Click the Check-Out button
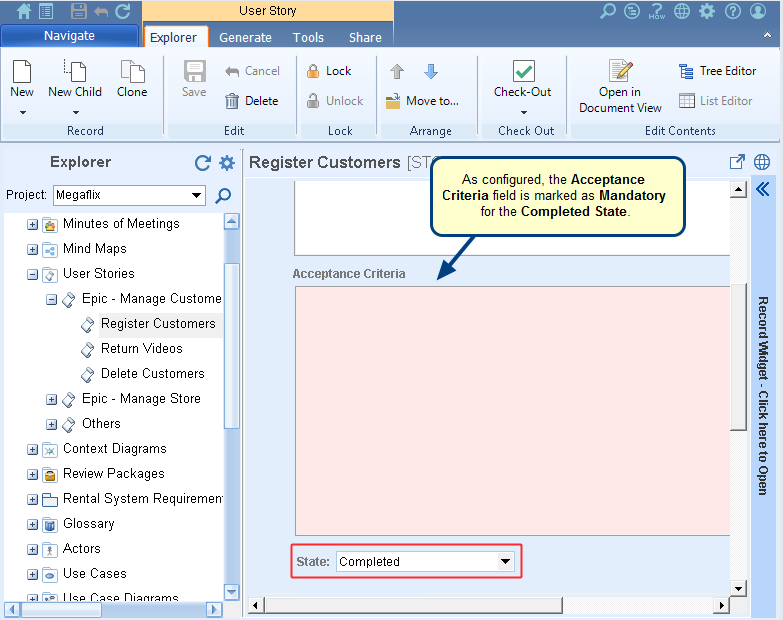783x620 pixels. [523, 79]
